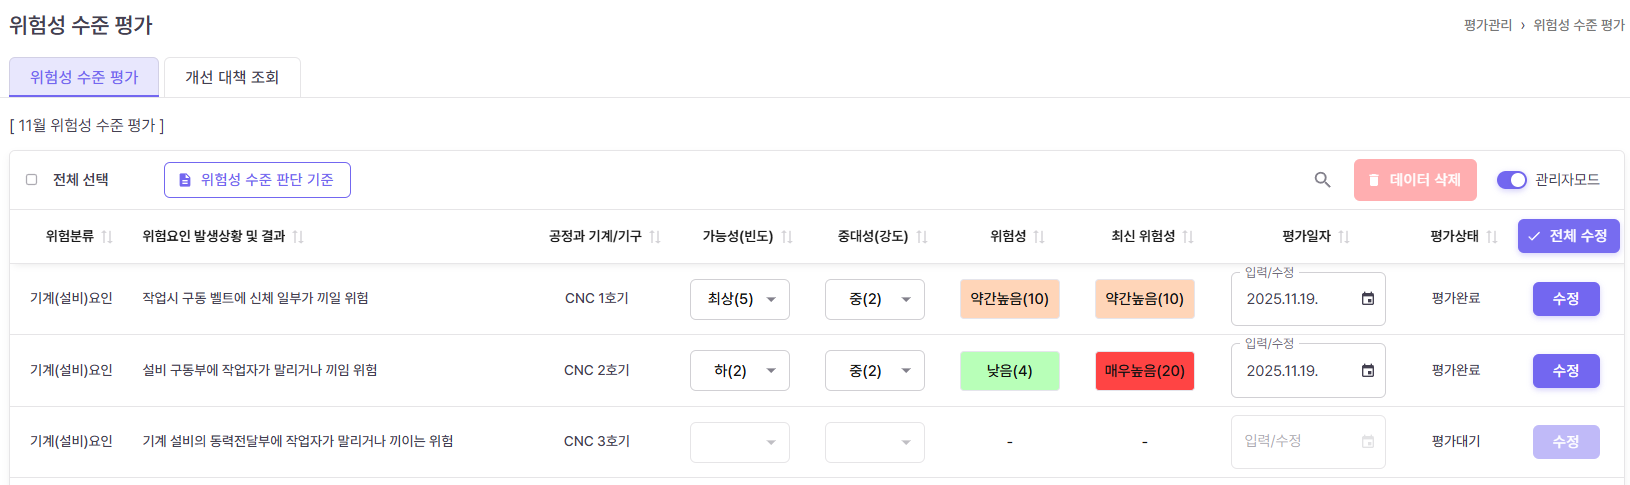
Task: Sort by 가능성(빈도) column icon
Action: 787,237
